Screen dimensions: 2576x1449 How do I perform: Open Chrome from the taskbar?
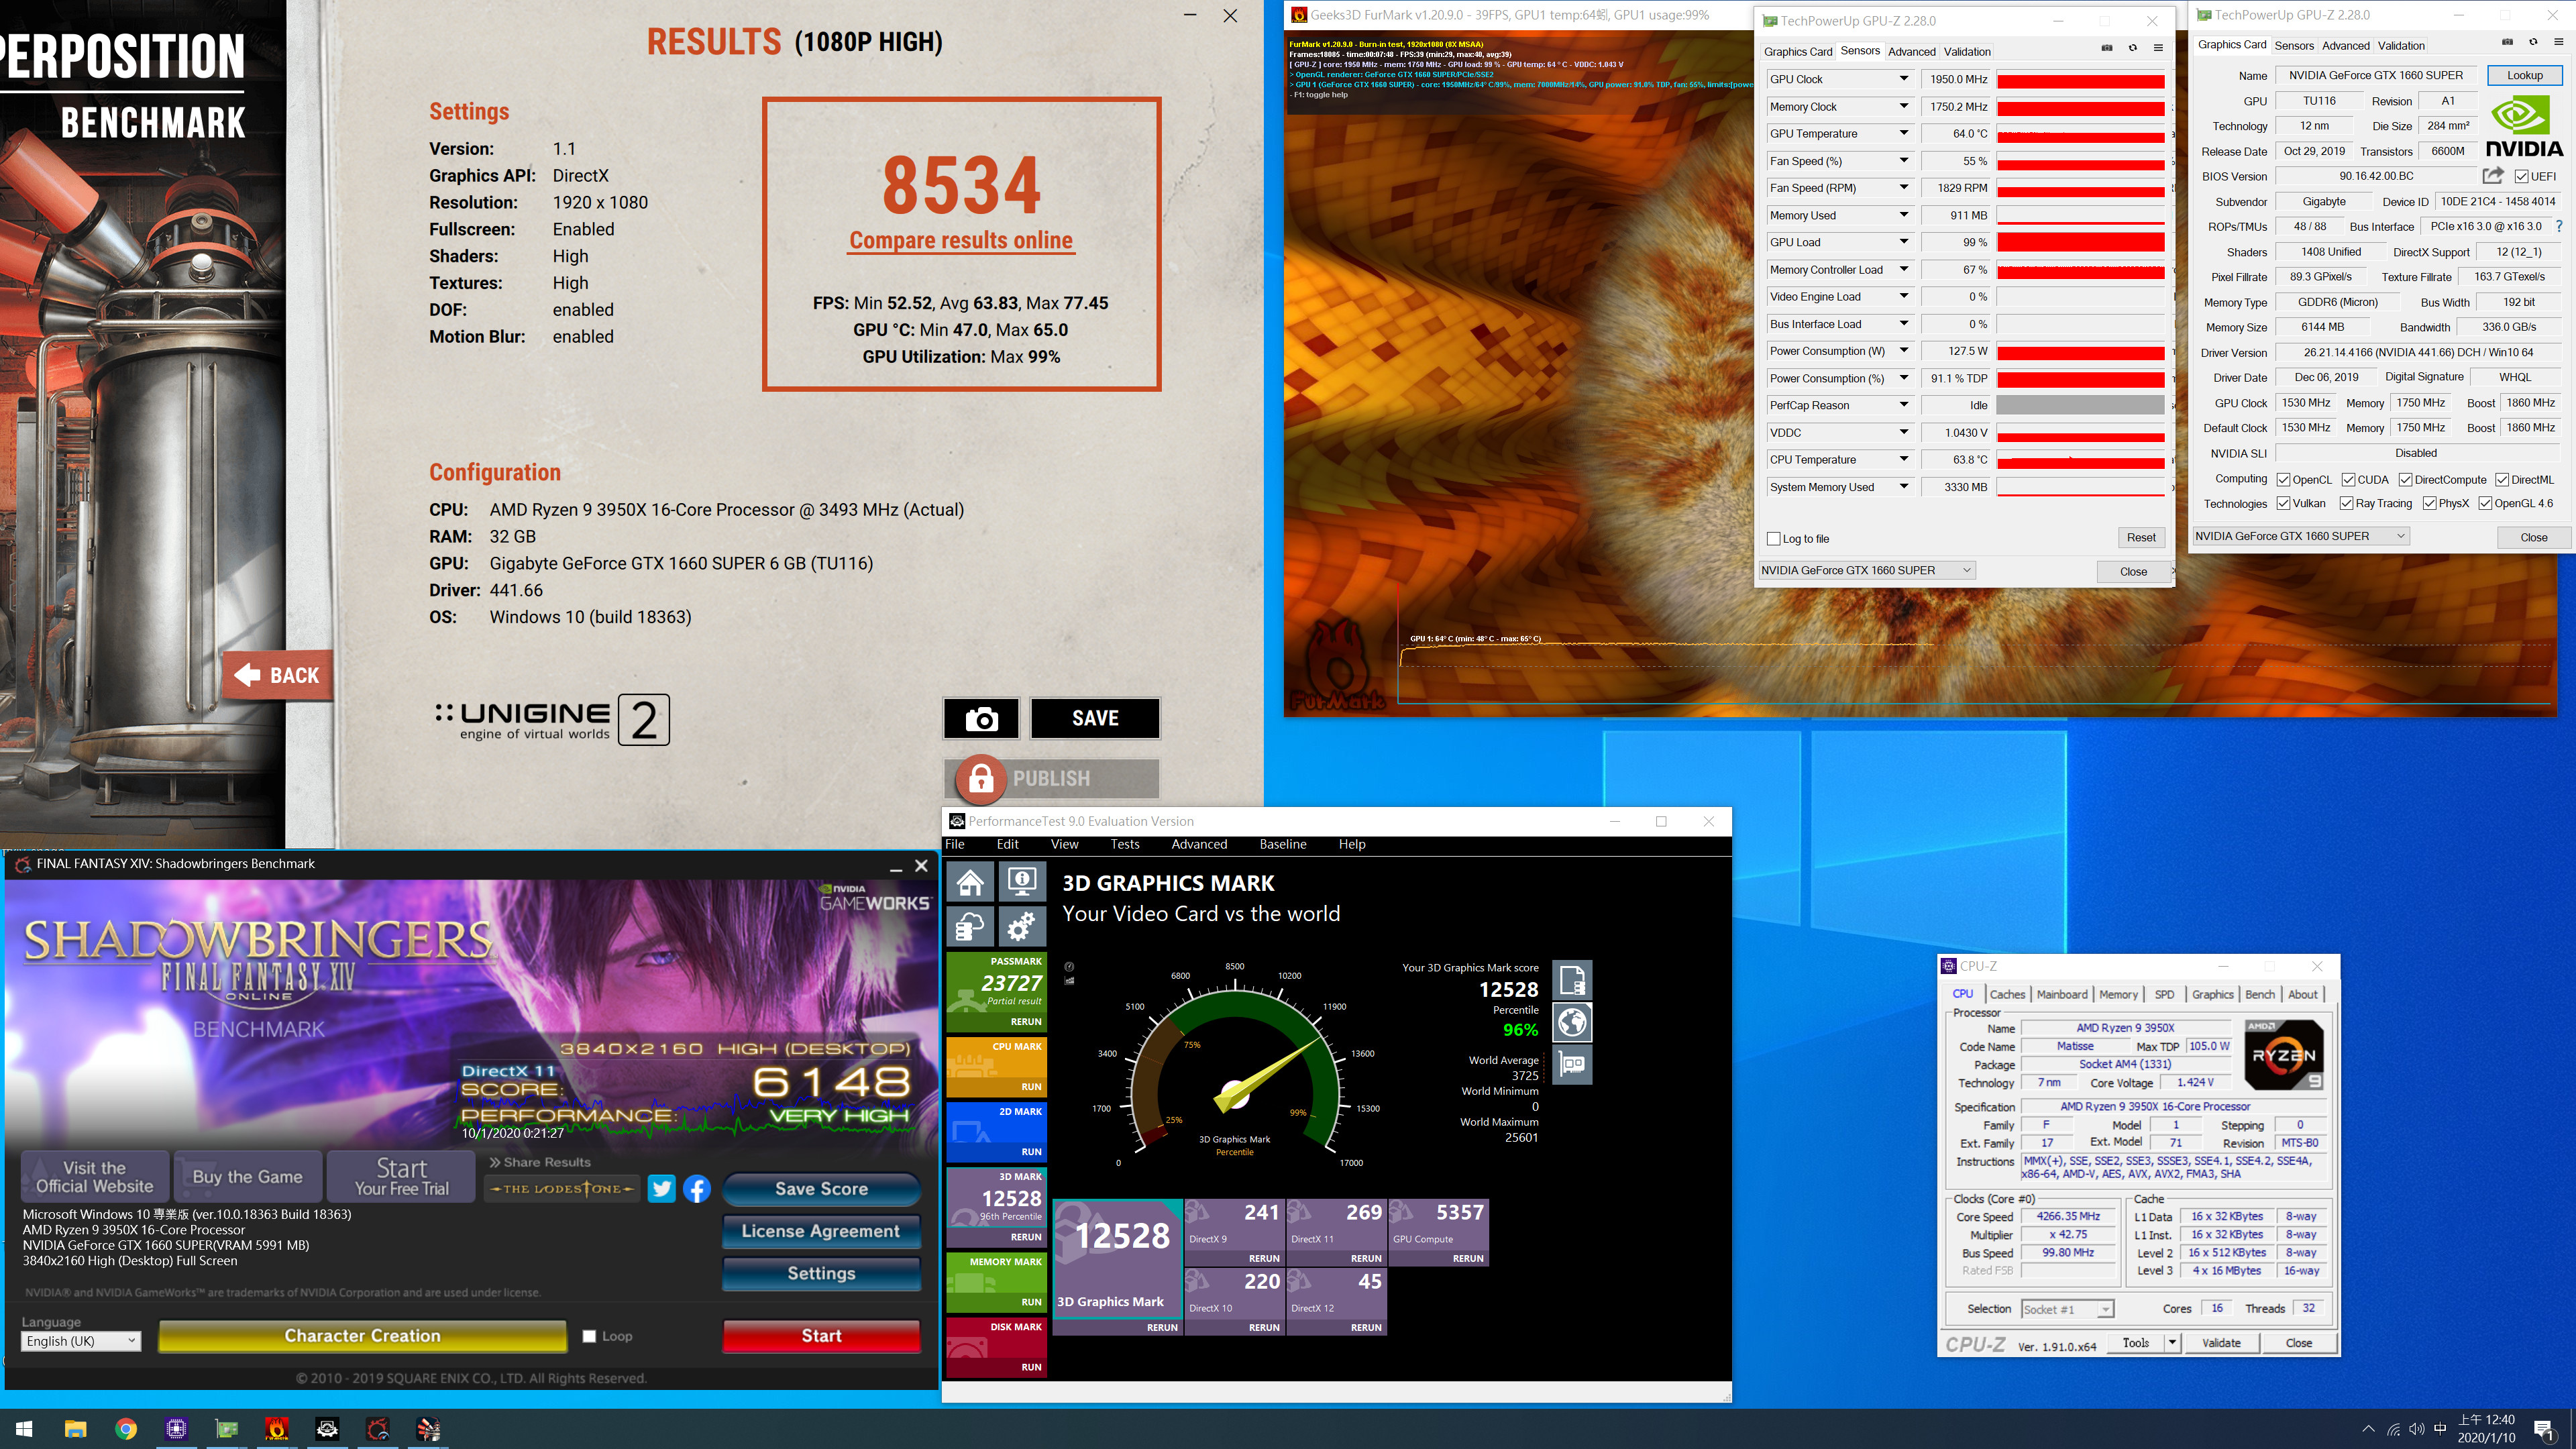pyautogui.click(x=126, y=1428)
